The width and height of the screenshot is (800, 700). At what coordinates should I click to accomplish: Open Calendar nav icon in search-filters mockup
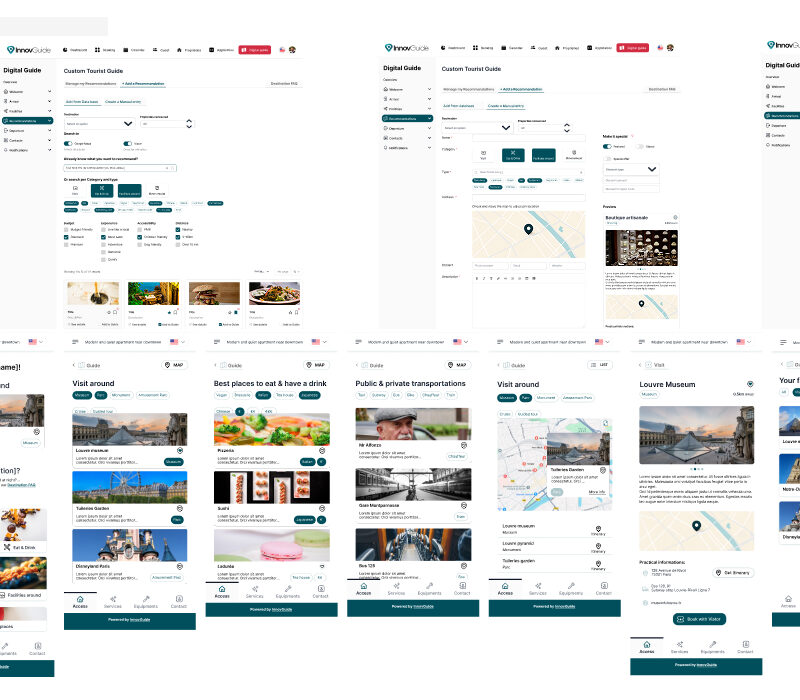[x=126, y=50]
